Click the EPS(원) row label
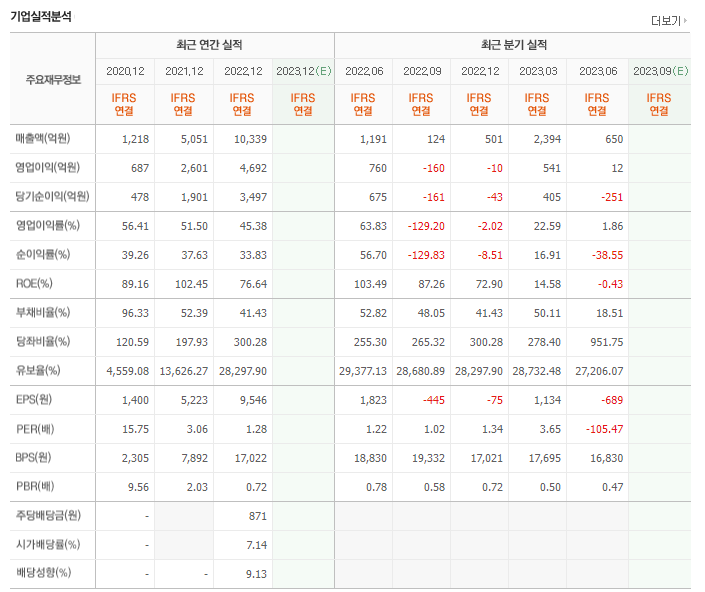705x592 pixels. tap(34, 400)
